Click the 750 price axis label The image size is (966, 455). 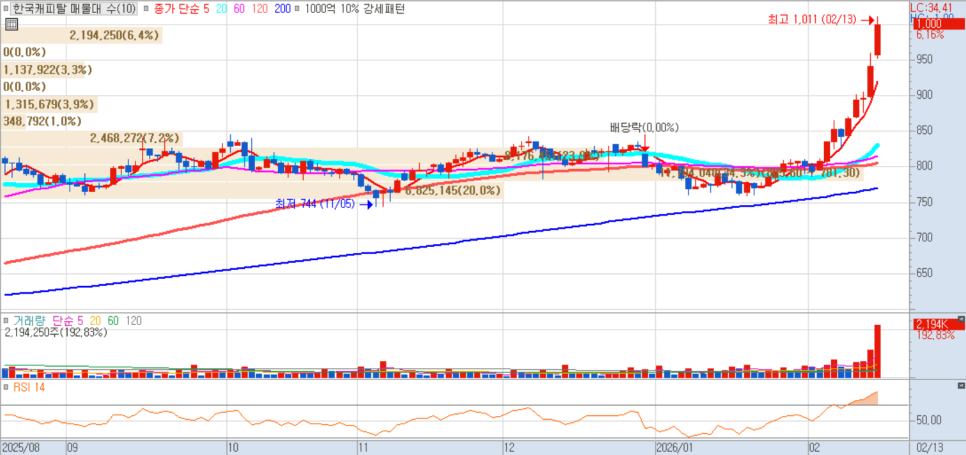click(924, 202)
